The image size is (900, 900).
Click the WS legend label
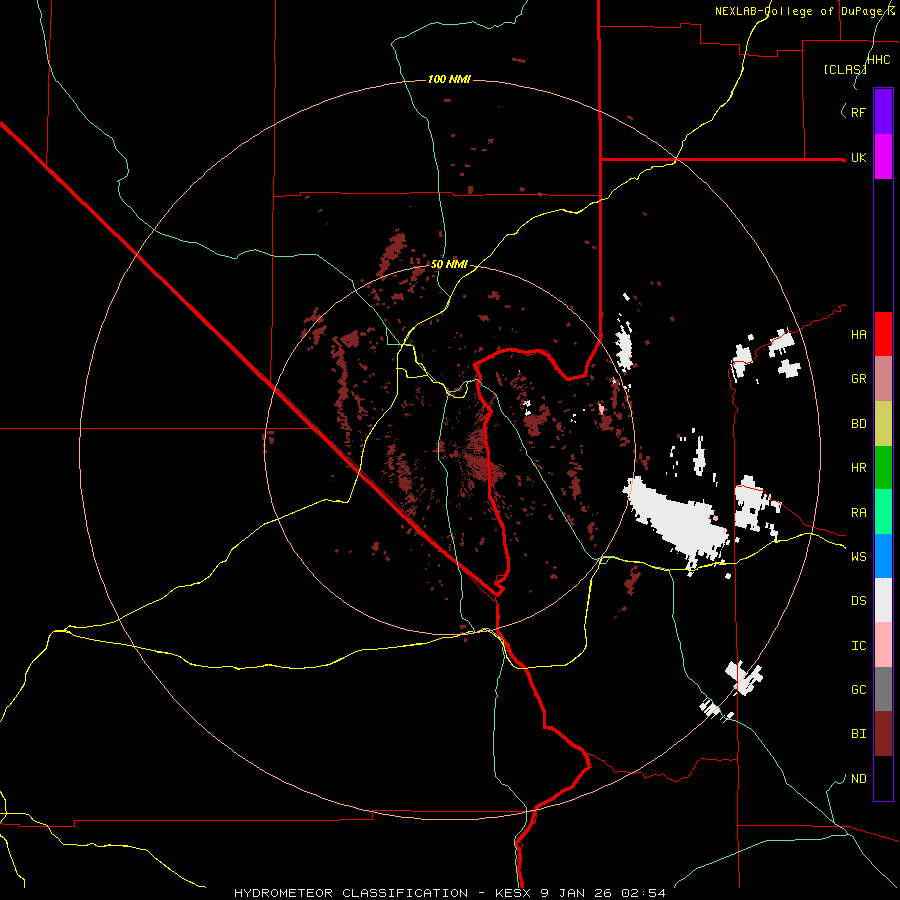(x=858, y=557)
